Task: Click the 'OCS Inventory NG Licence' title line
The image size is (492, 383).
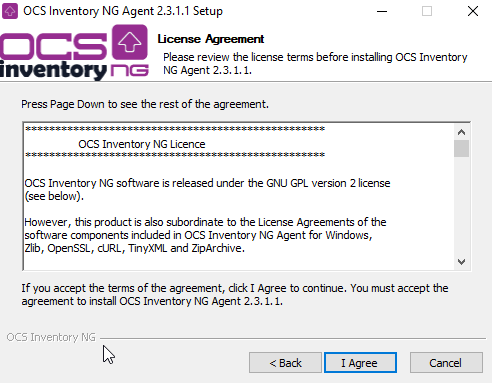Action: (x=142, y=144)
